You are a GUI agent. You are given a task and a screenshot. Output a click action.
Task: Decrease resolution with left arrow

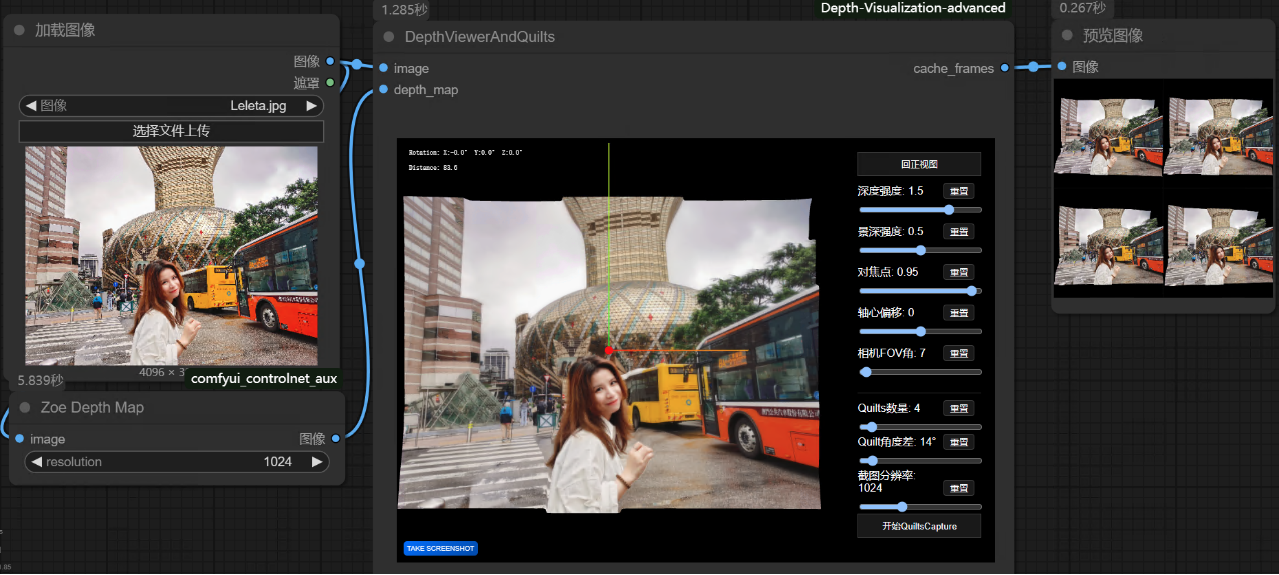37,462
